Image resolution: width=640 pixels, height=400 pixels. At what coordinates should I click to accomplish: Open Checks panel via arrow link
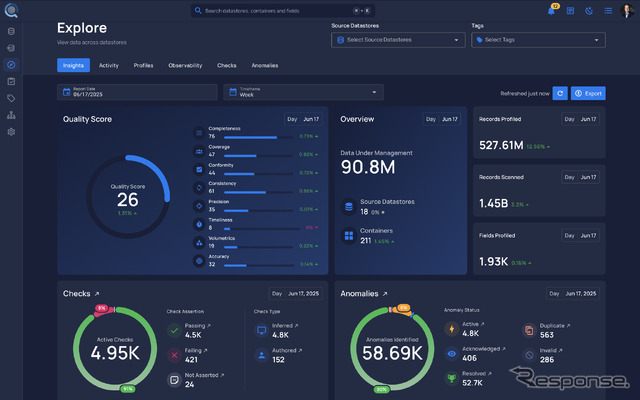[x=97, y=294]
